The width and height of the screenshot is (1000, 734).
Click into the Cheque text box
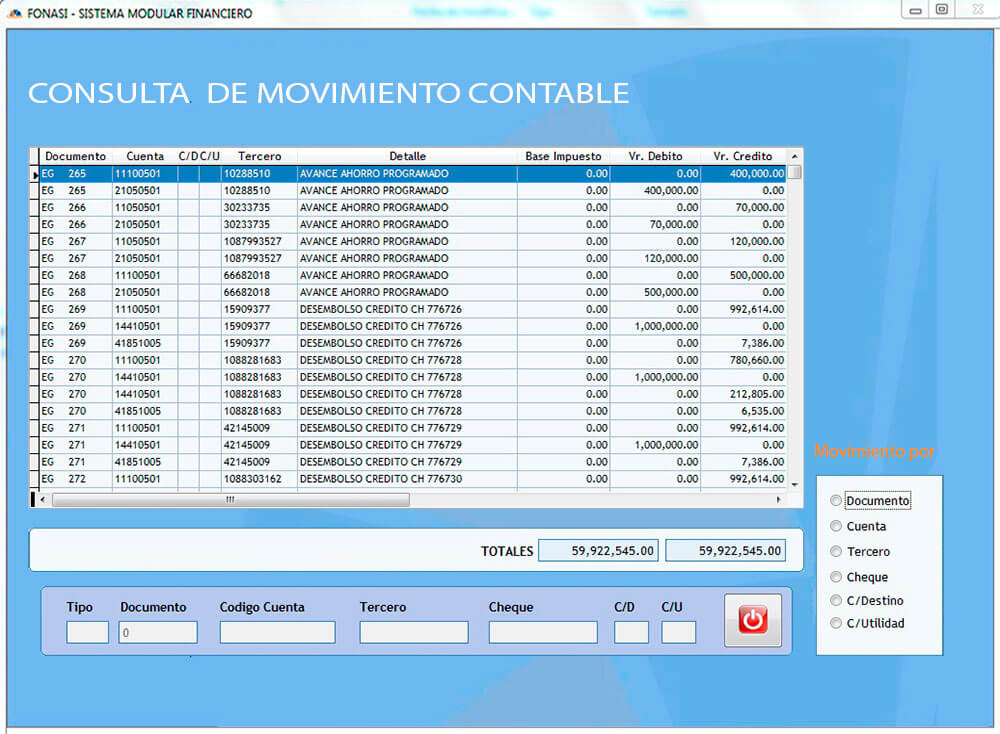[542, 632]
